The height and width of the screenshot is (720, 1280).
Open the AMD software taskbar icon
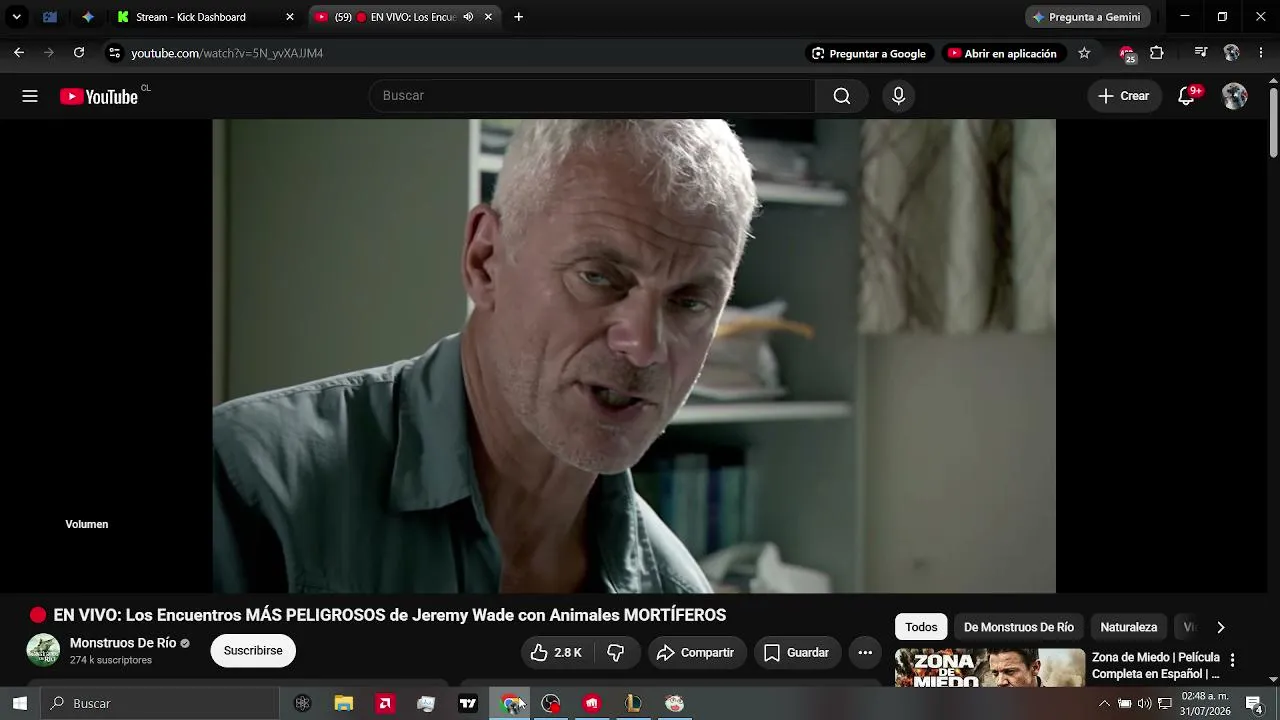tap(385, 704)
